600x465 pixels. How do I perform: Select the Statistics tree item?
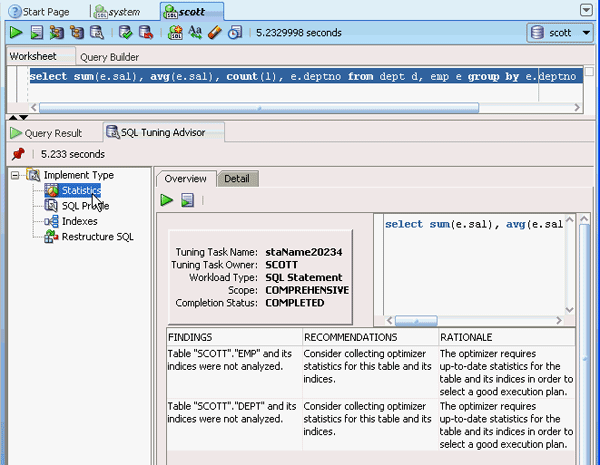pos(81,190)
